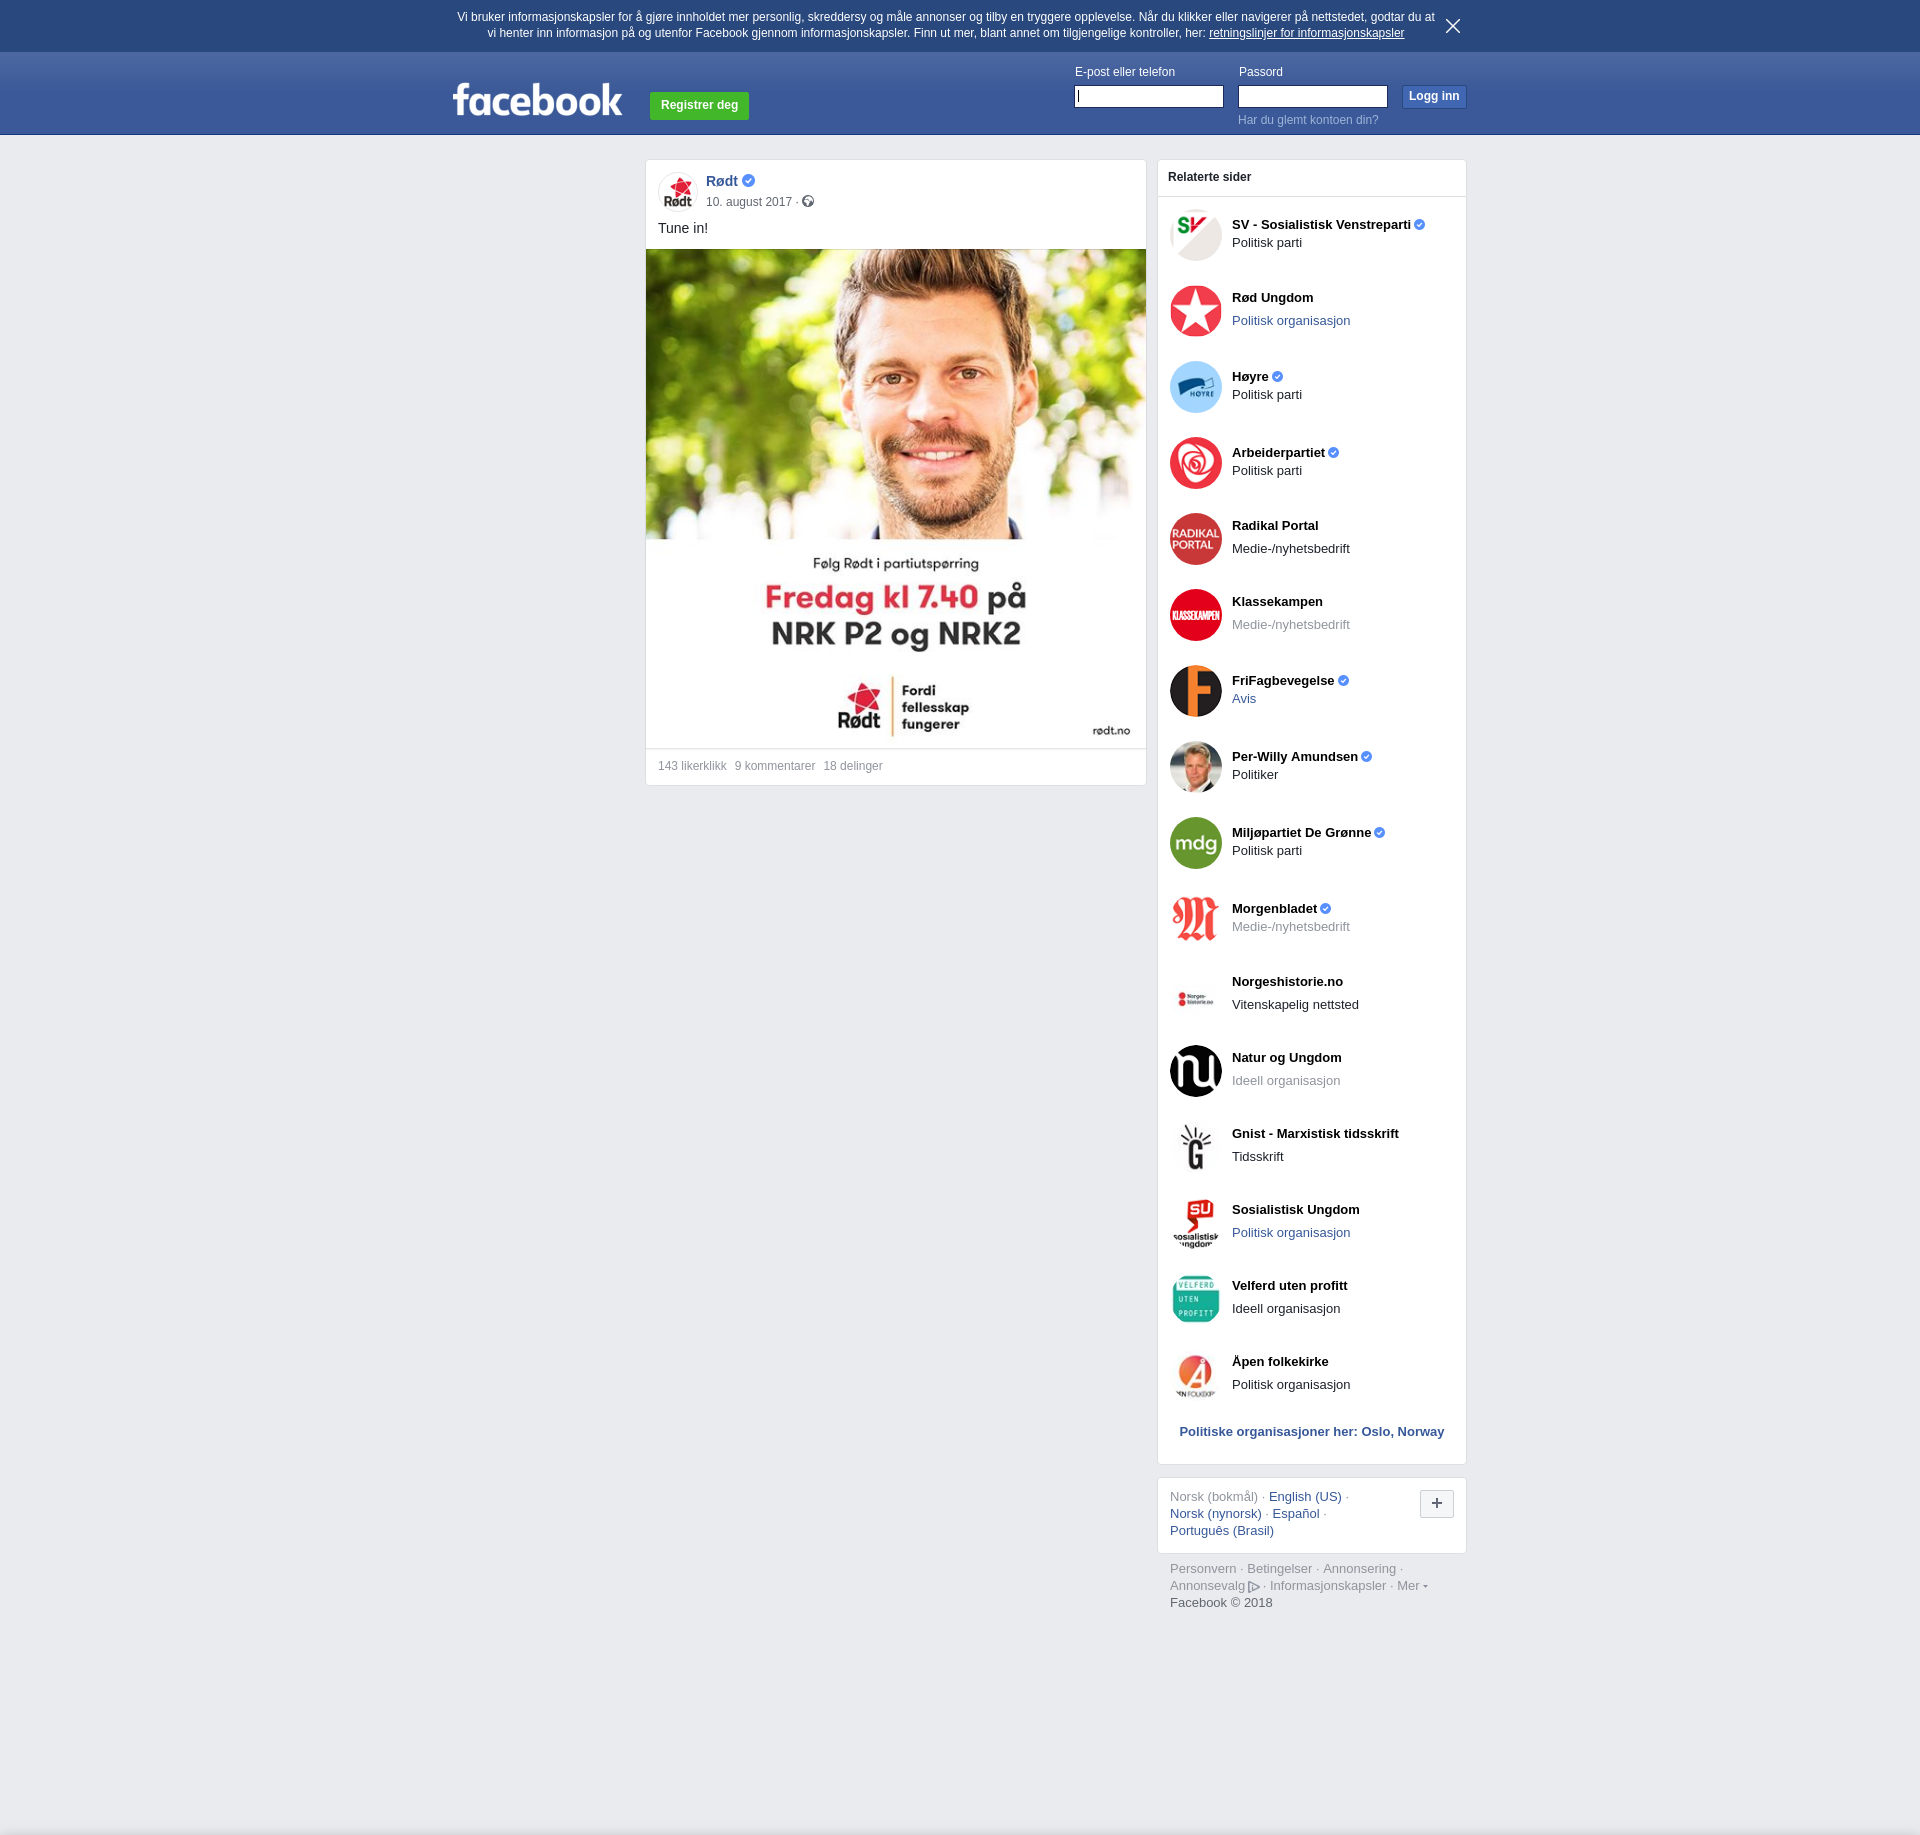Click Politisk organisasjon under Rød Ungdom

1291,321
